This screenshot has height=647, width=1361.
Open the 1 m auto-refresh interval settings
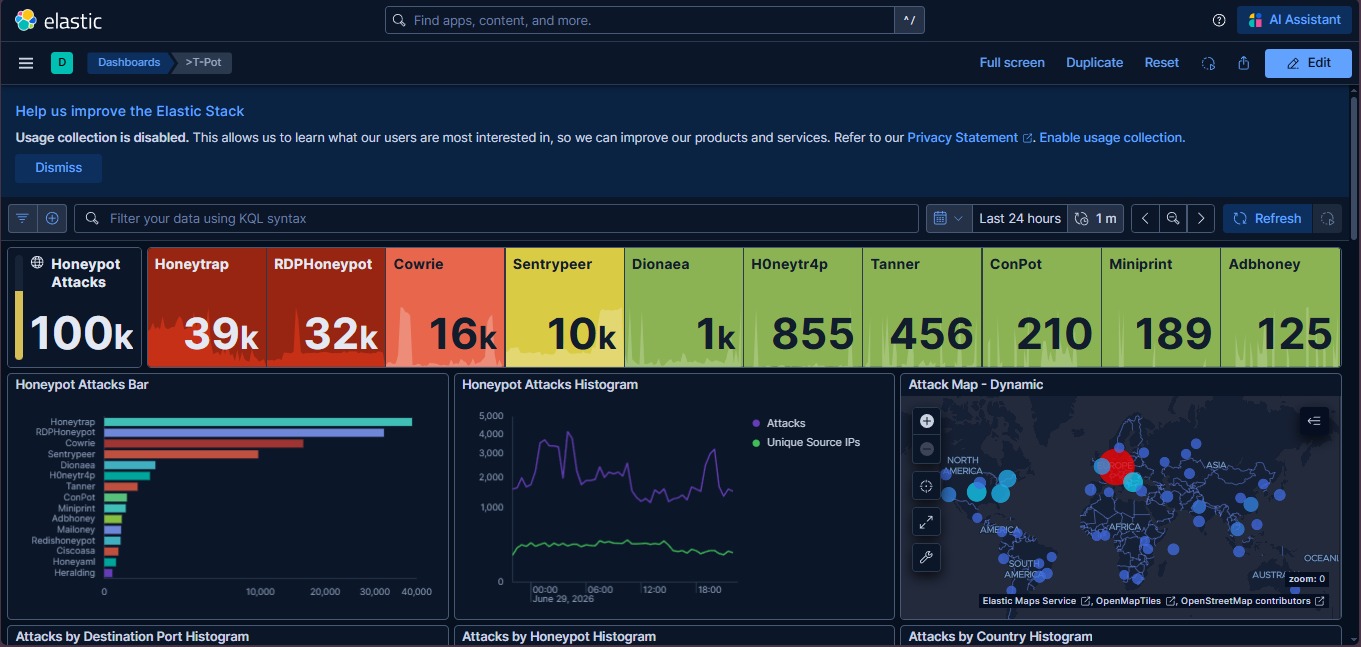(1095, 218)
